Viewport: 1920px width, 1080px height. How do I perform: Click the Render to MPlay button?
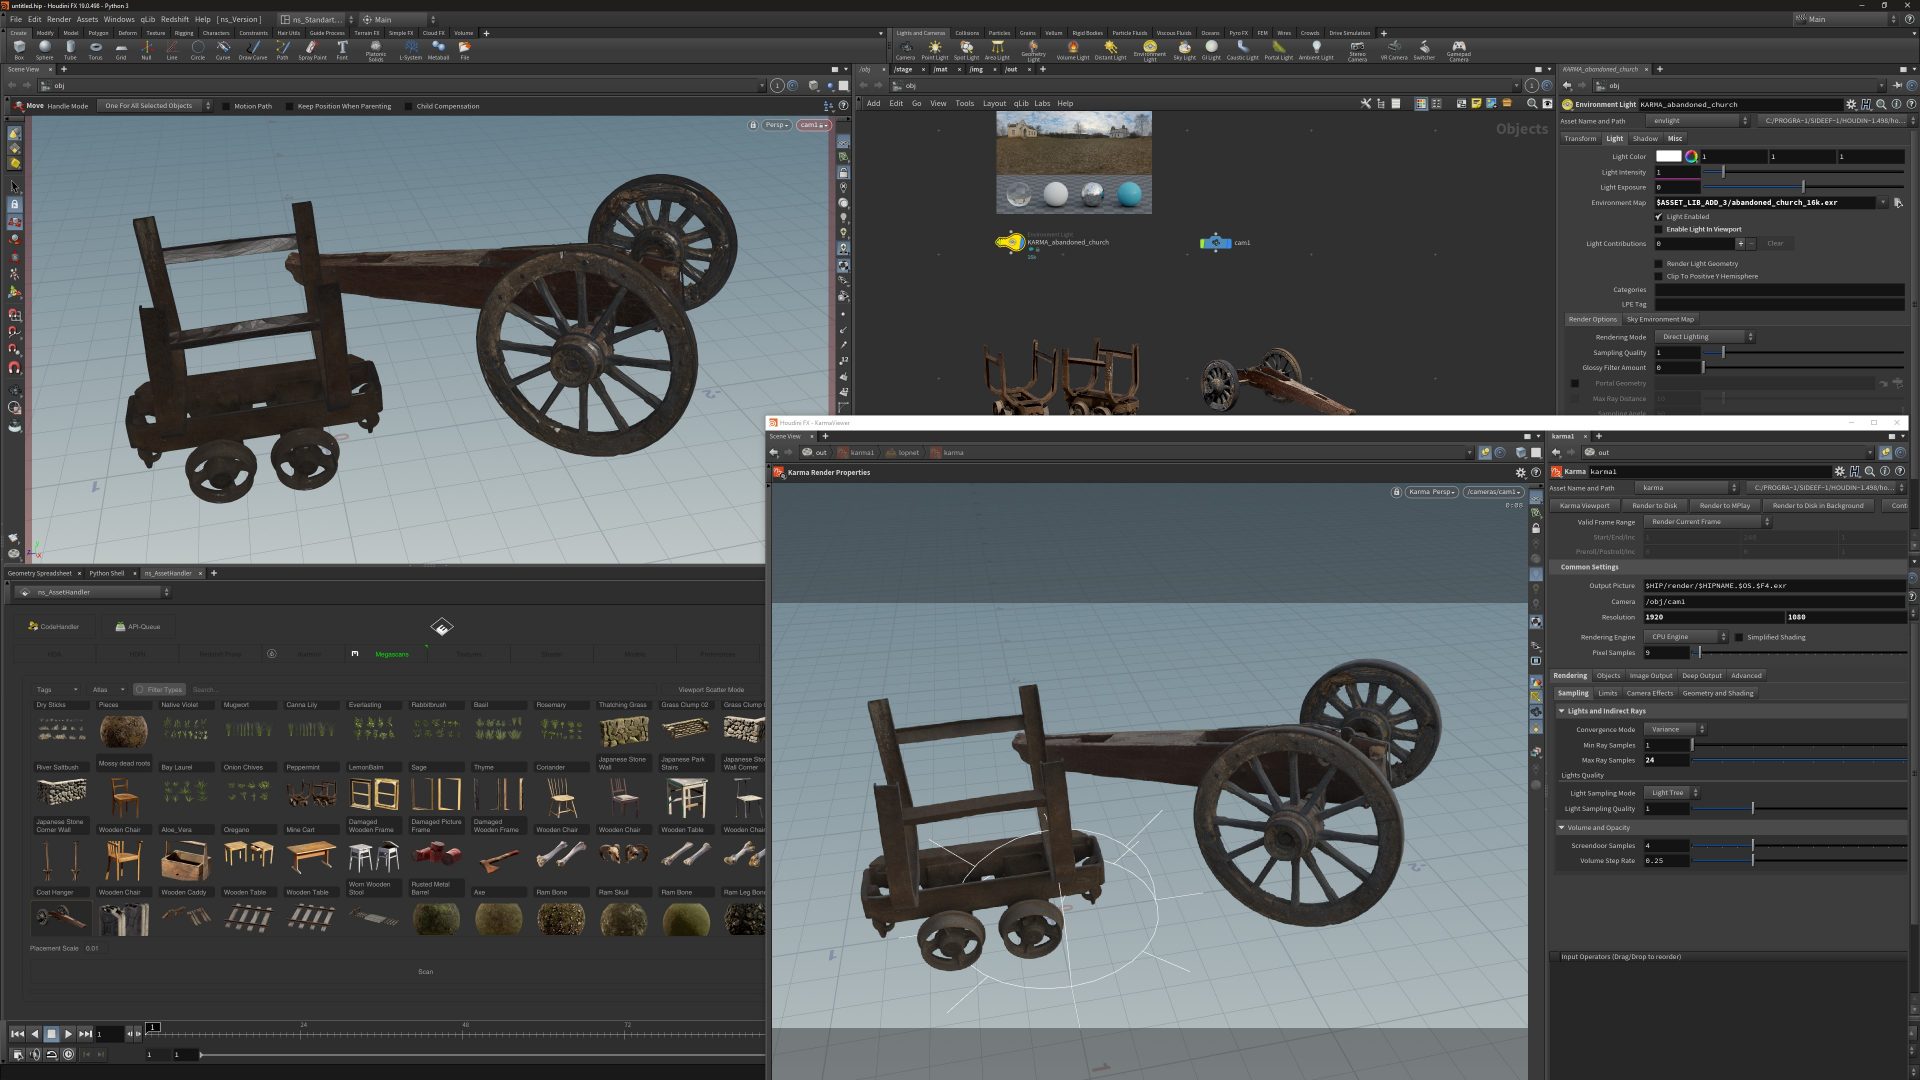click(1725, 506)
